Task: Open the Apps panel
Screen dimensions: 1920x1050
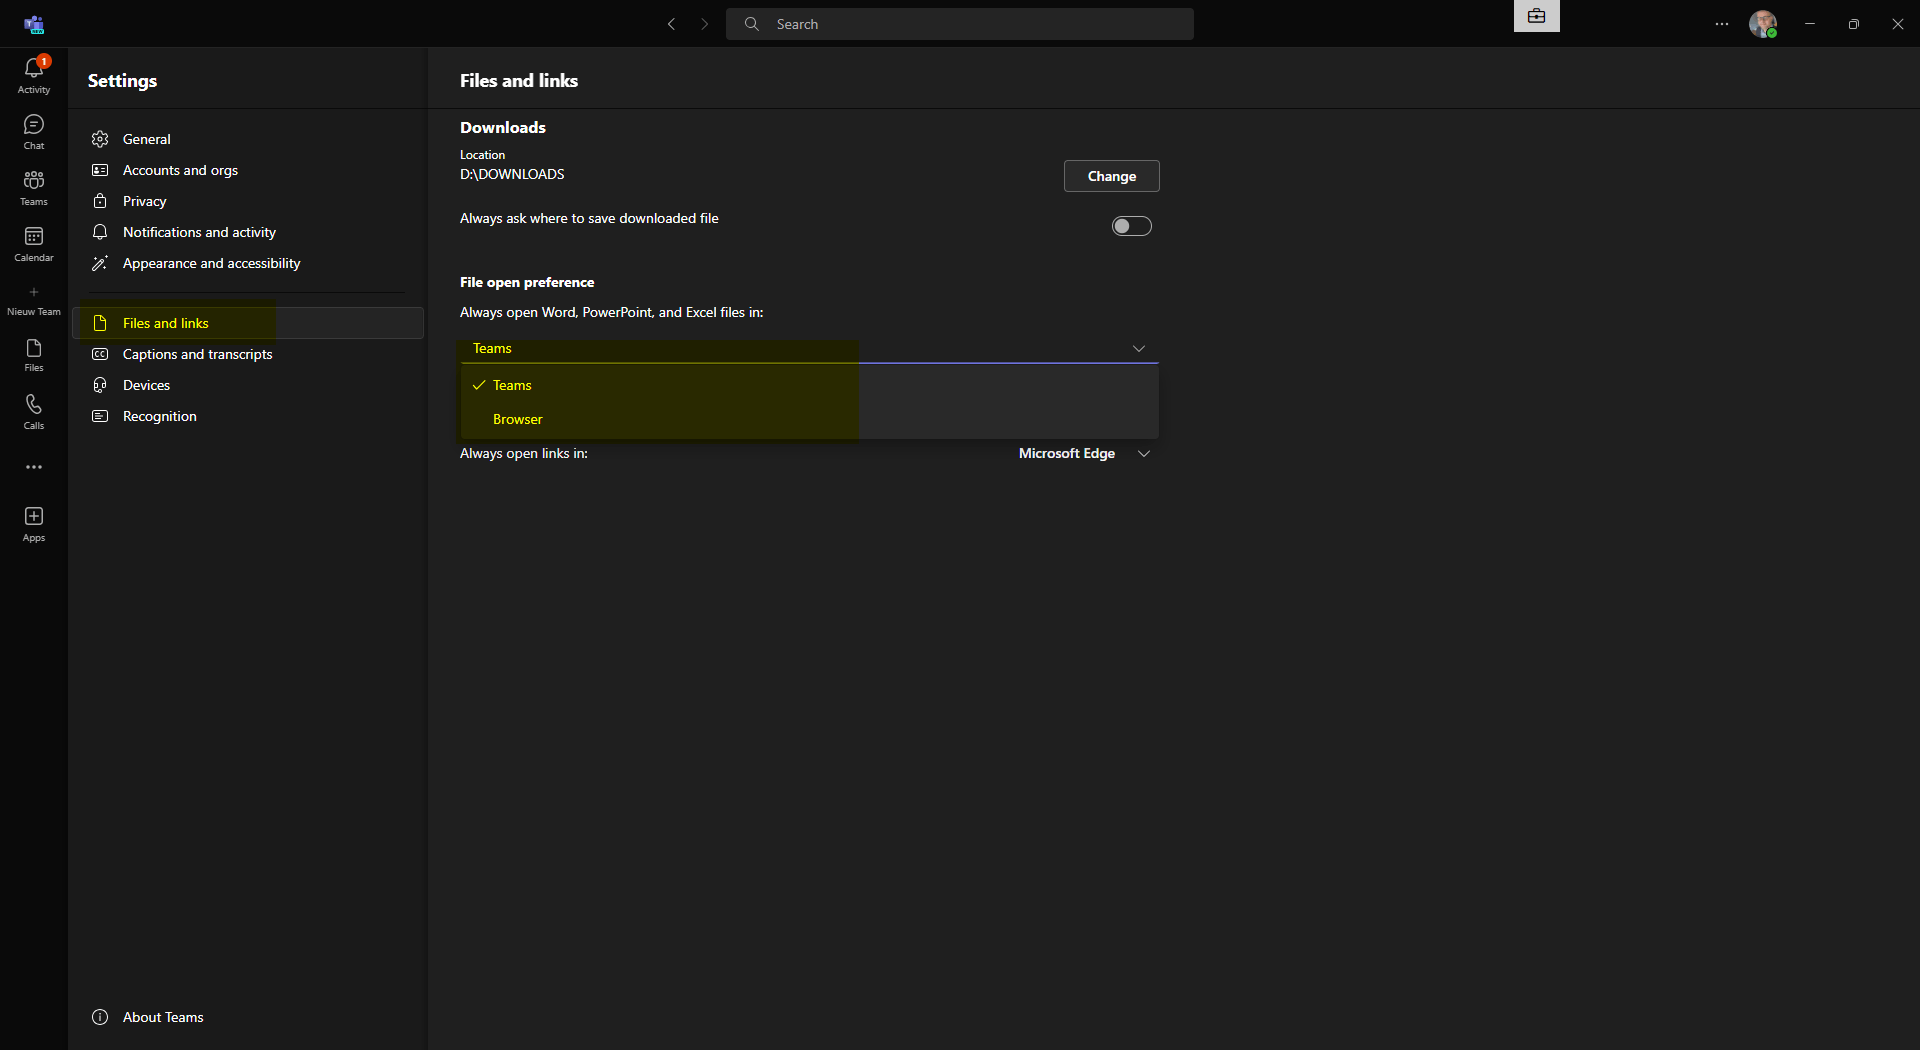Action: click(x=33, y=522)
